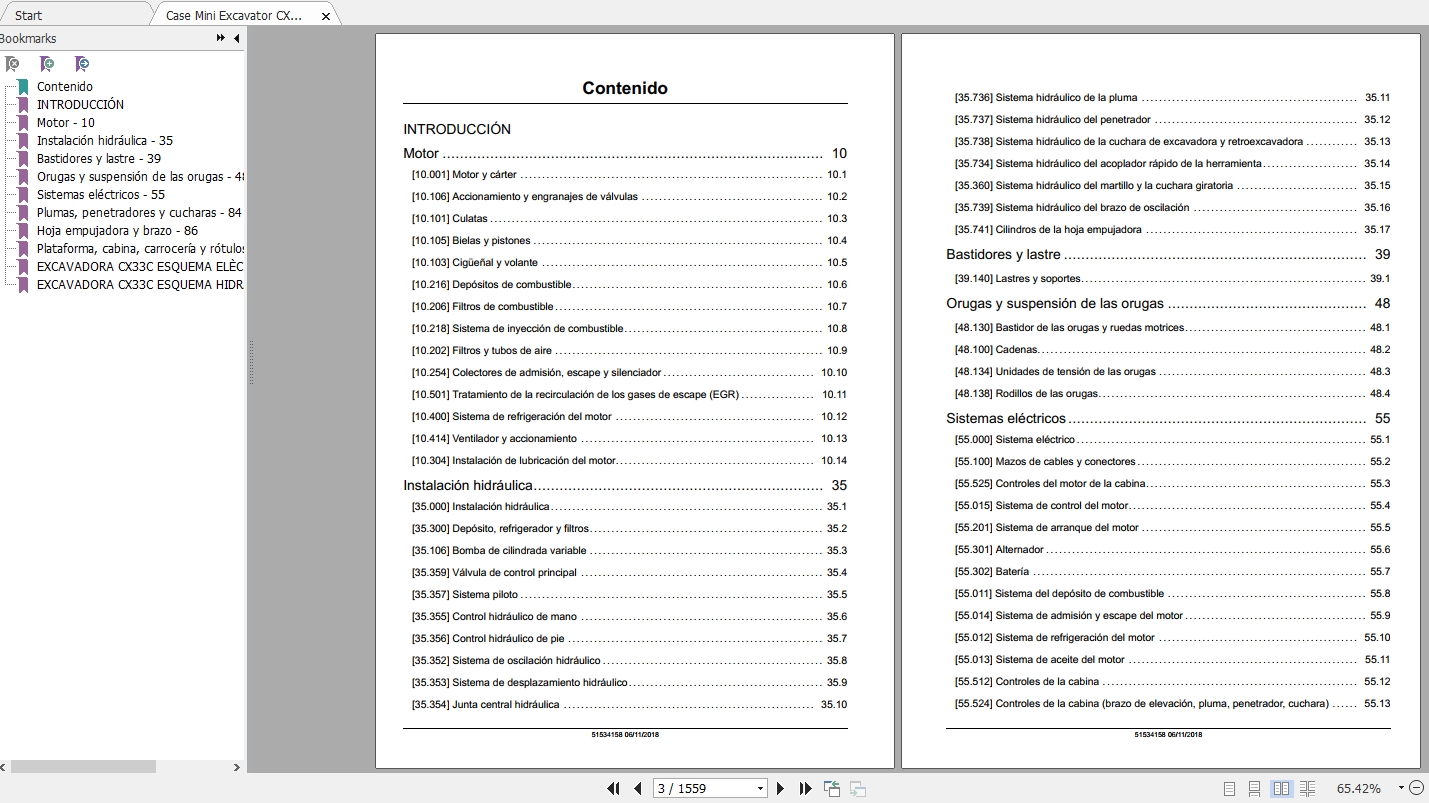Select continuous page layout
1429x803 pixels.
pos(1254,789)
